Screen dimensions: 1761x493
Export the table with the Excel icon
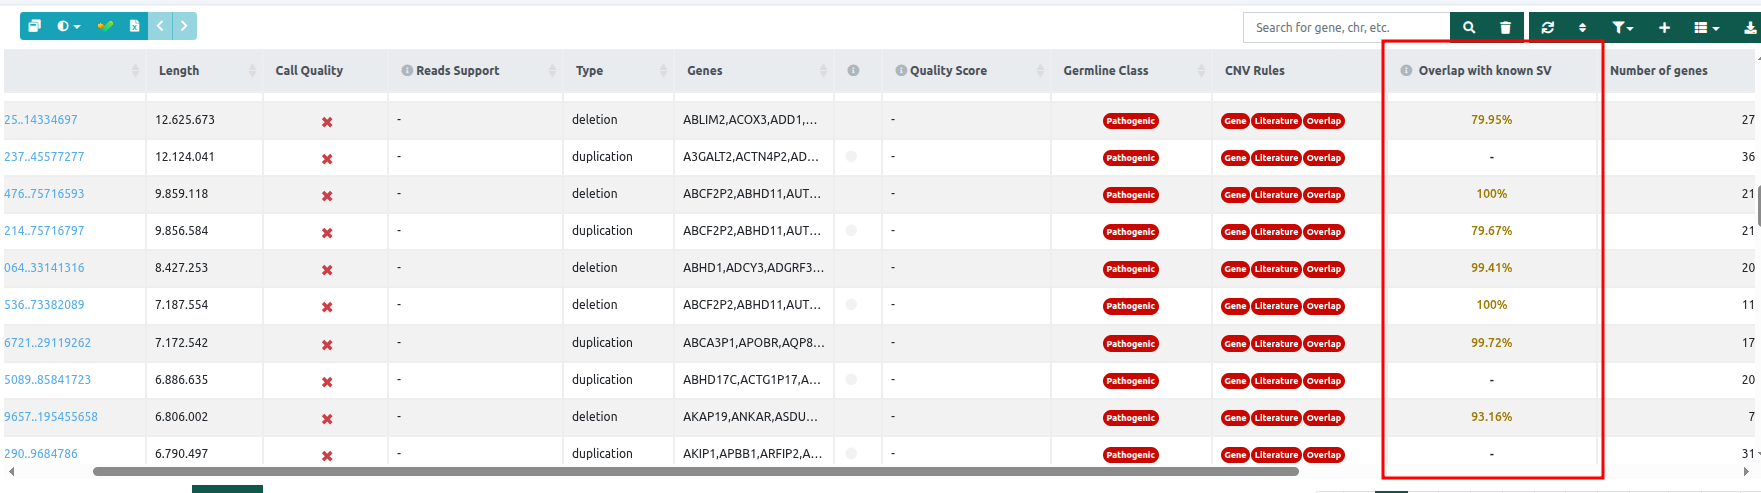coord(134,26)
